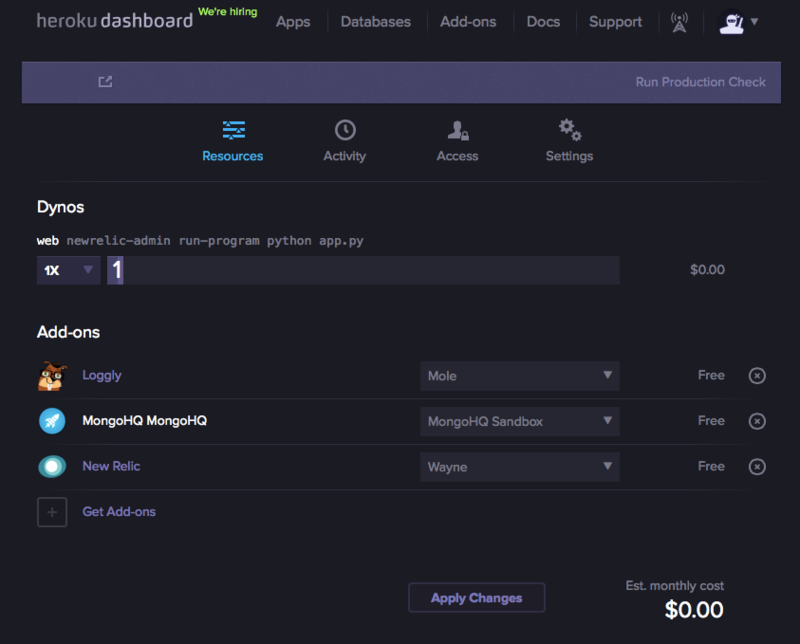Image resolution: width=800 pixels, height=644 pixels.
Task: Click the $0.00 web dyno cost
Action: pos(707,269)
